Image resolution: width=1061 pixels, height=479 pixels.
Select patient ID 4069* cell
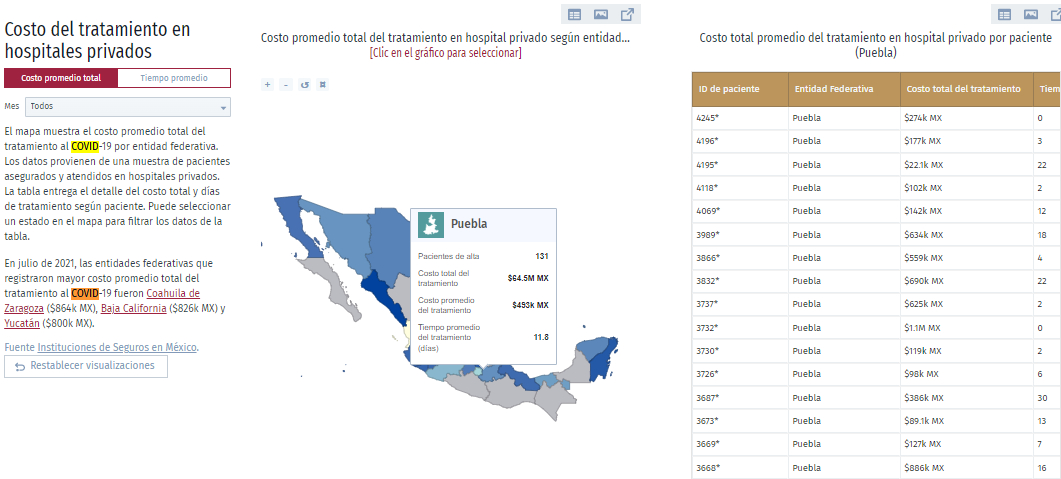[740, 211]
